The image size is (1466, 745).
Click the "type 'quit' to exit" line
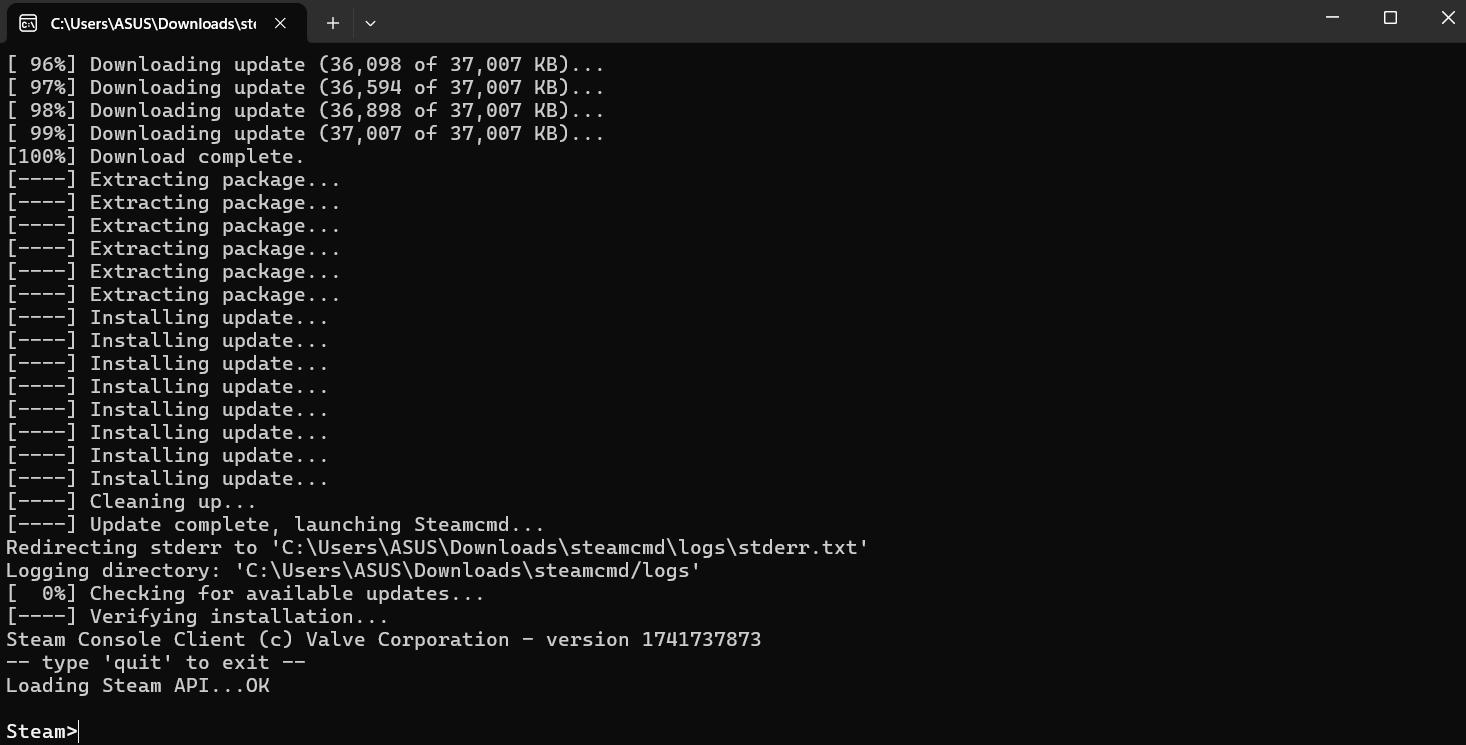tap(155, 663)
